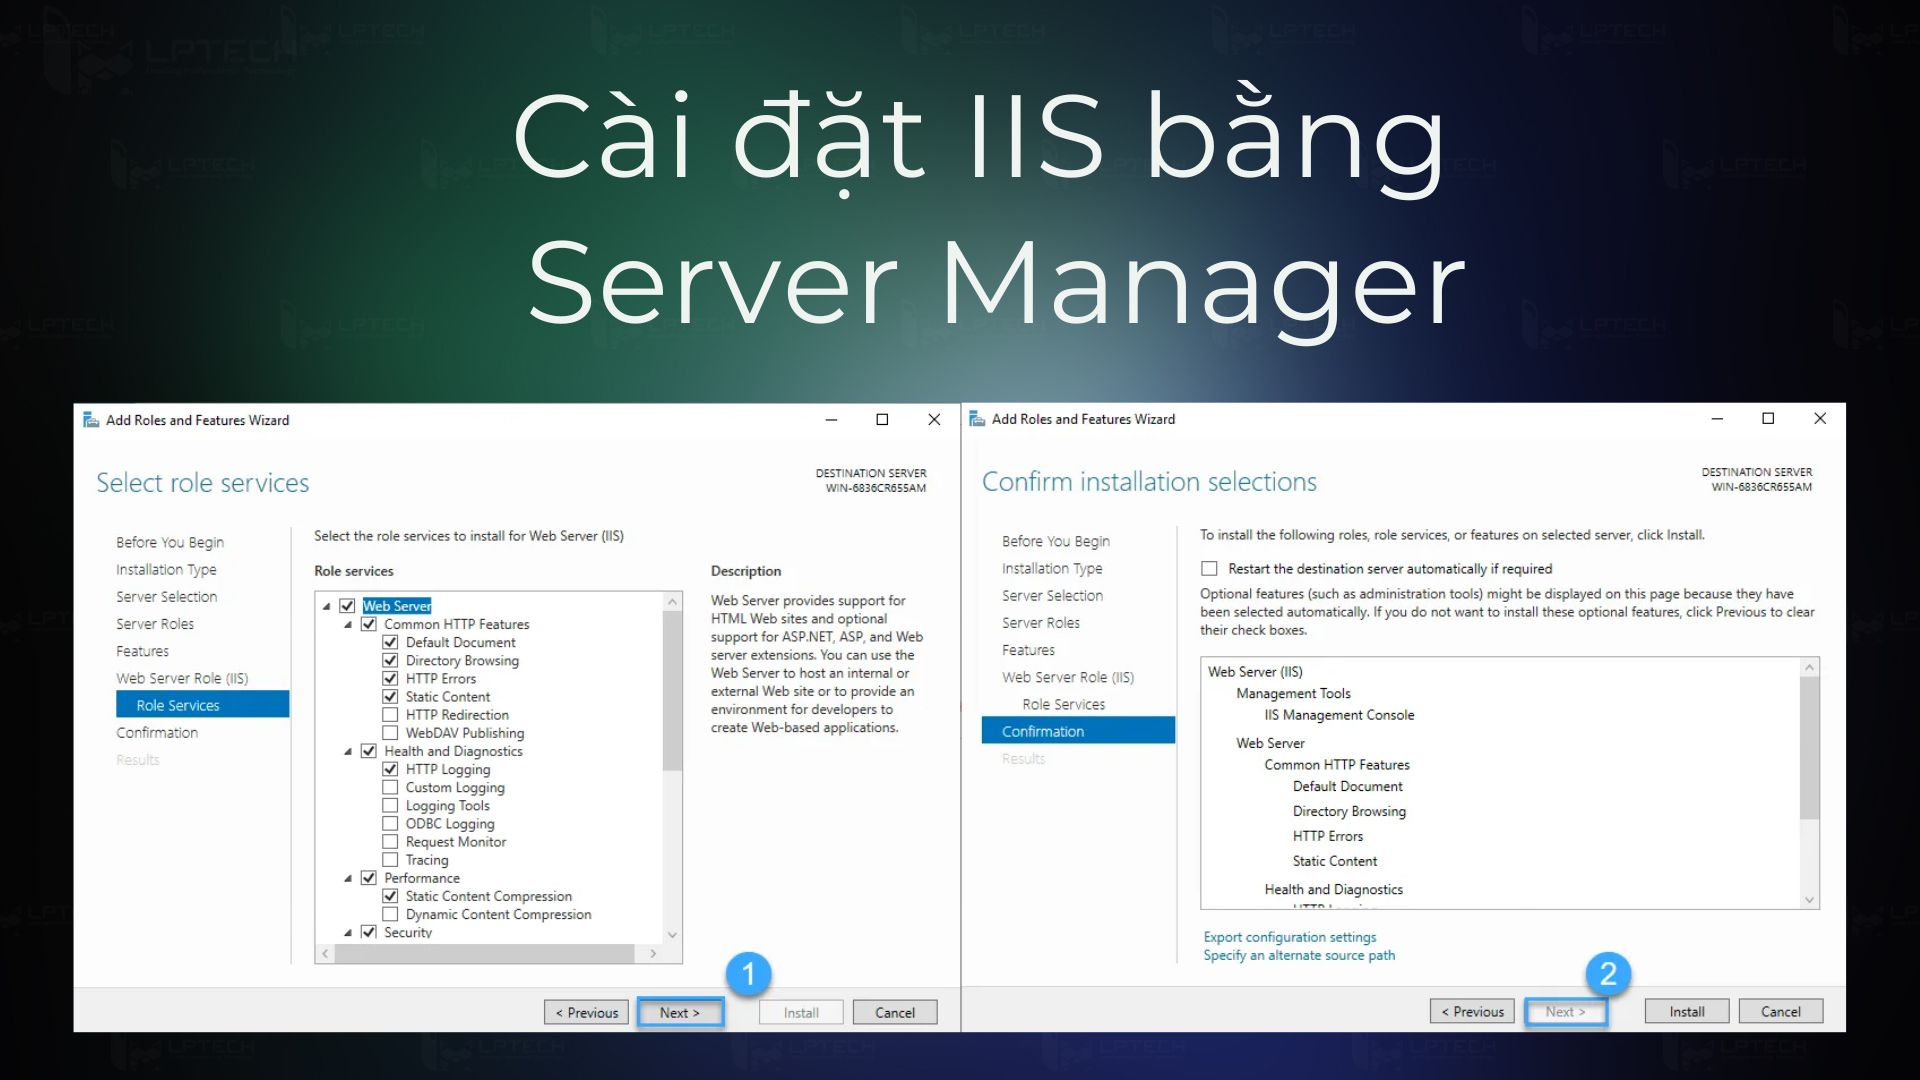Select Confirmation step in right wizard
The width and height of the screenshot is (1920, 1080).
(x=1078, y=731)
